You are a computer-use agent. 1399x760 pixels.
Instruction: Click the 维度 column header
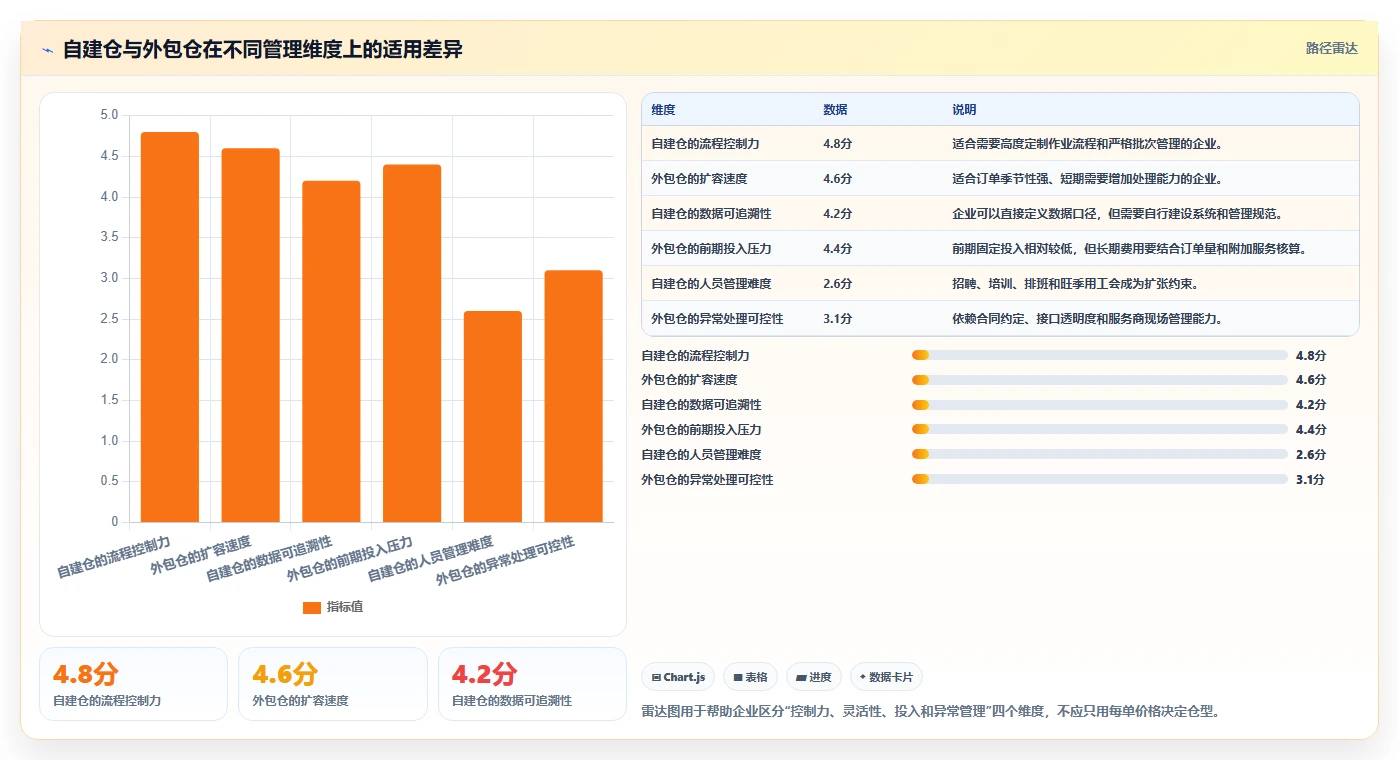click(x=663, y=110)
